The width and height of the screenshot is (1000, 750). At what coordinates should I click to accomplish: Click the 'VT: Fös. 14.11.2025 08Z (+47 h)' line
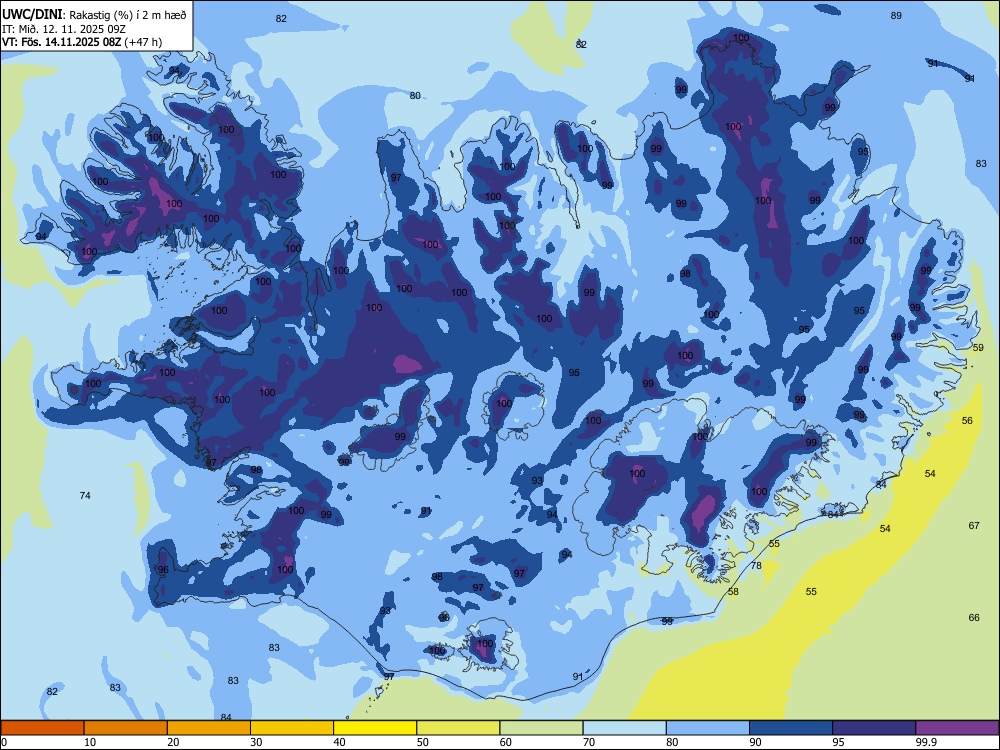point(82,42)
